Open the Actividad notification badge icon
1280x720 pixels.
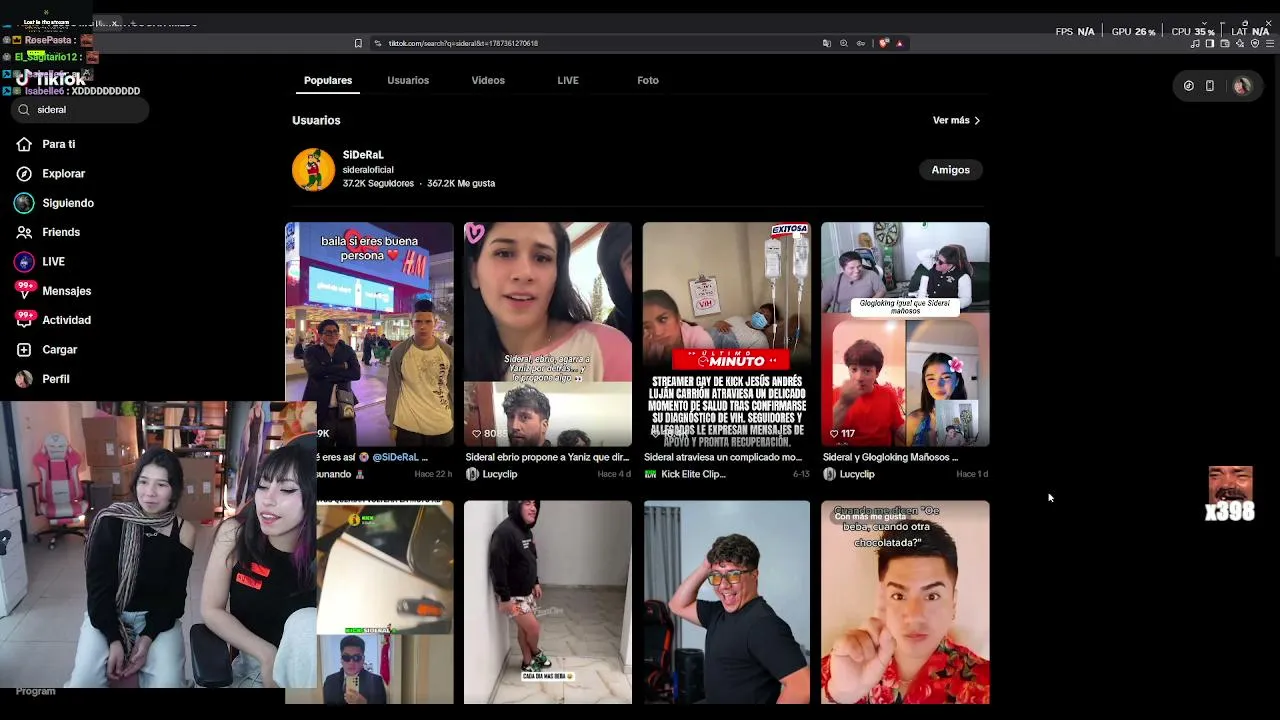coord(24,319)
